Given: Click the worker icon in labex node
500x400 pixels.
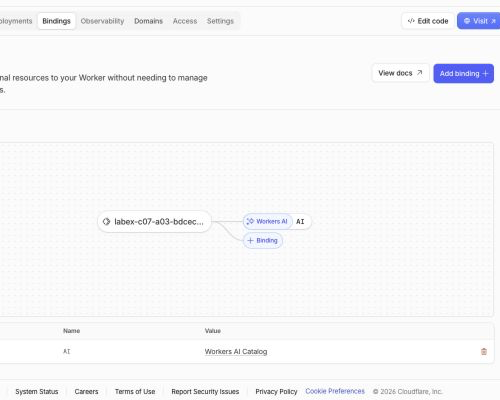Looking at the screenshot, I should click(106, 222).
